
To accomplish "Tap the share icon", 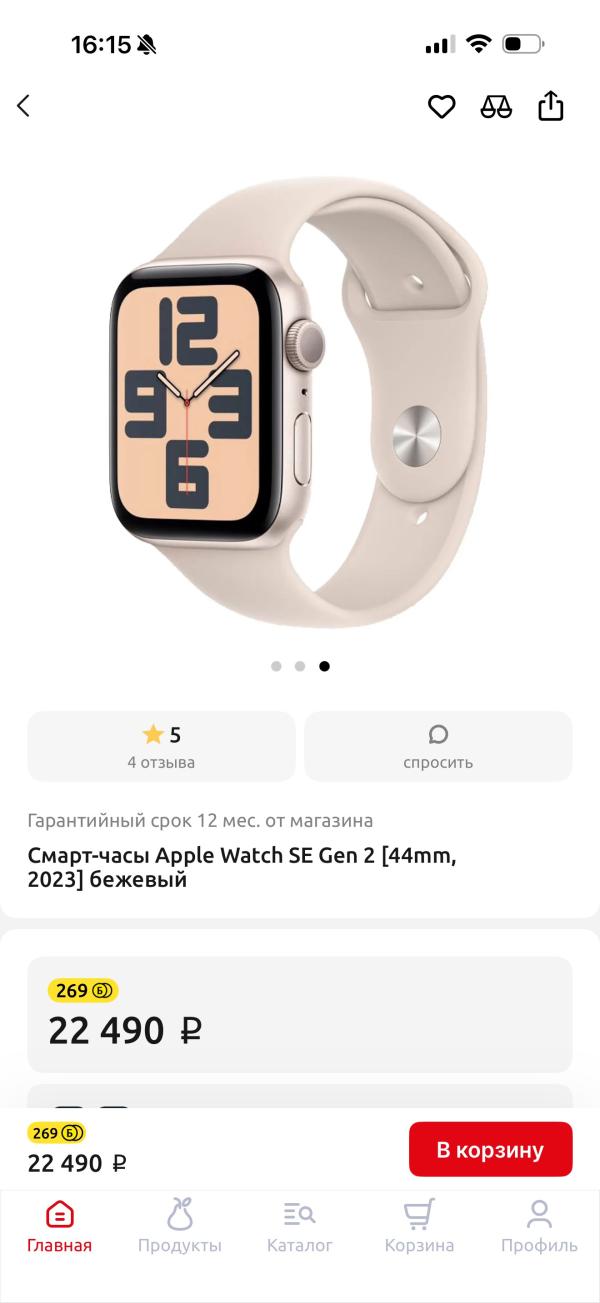I will click(x=551, y=105).
